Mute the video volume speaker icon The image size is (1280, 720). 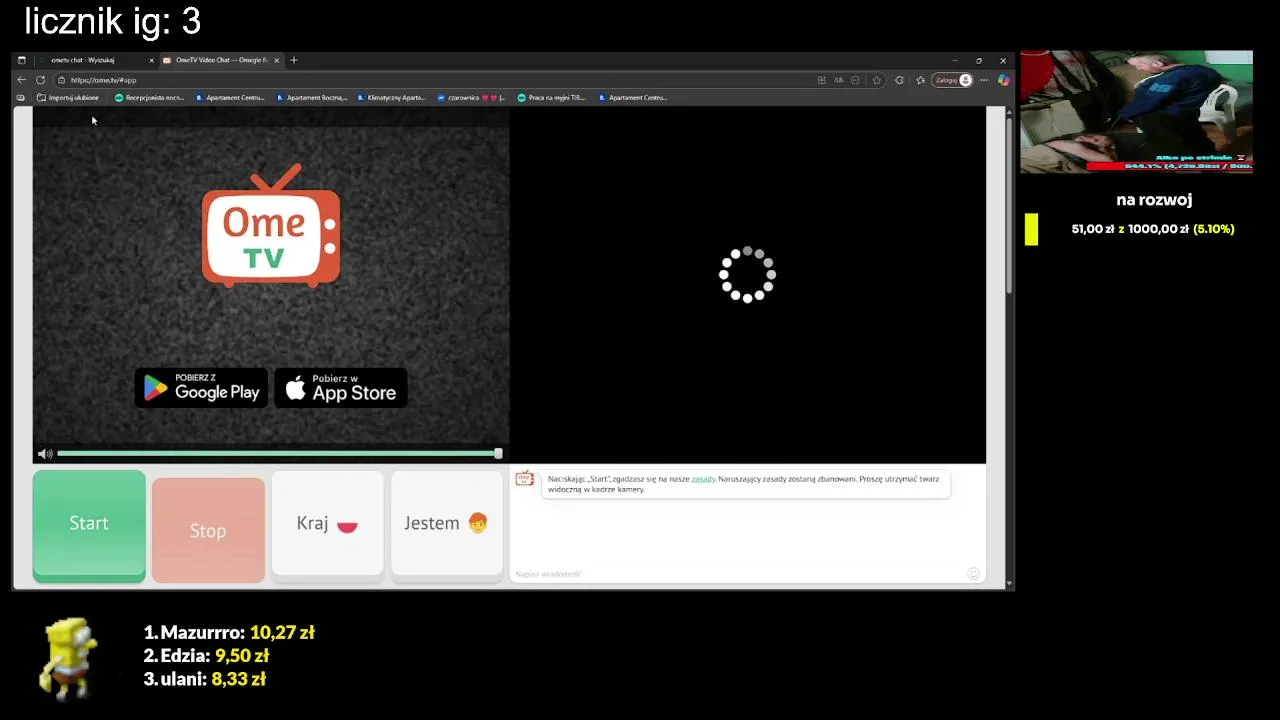(x=44, y=454)
